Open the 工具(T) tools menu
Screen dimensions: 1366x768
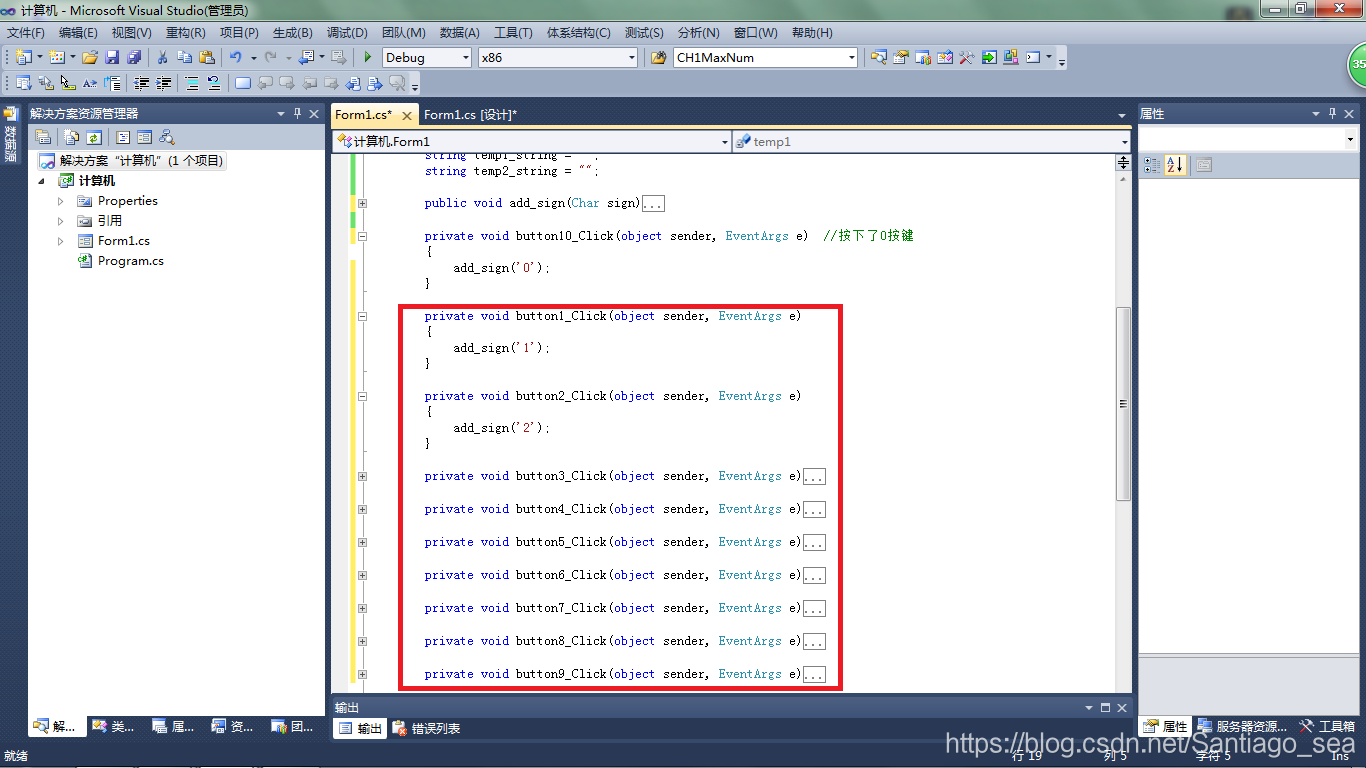(513, 33)
